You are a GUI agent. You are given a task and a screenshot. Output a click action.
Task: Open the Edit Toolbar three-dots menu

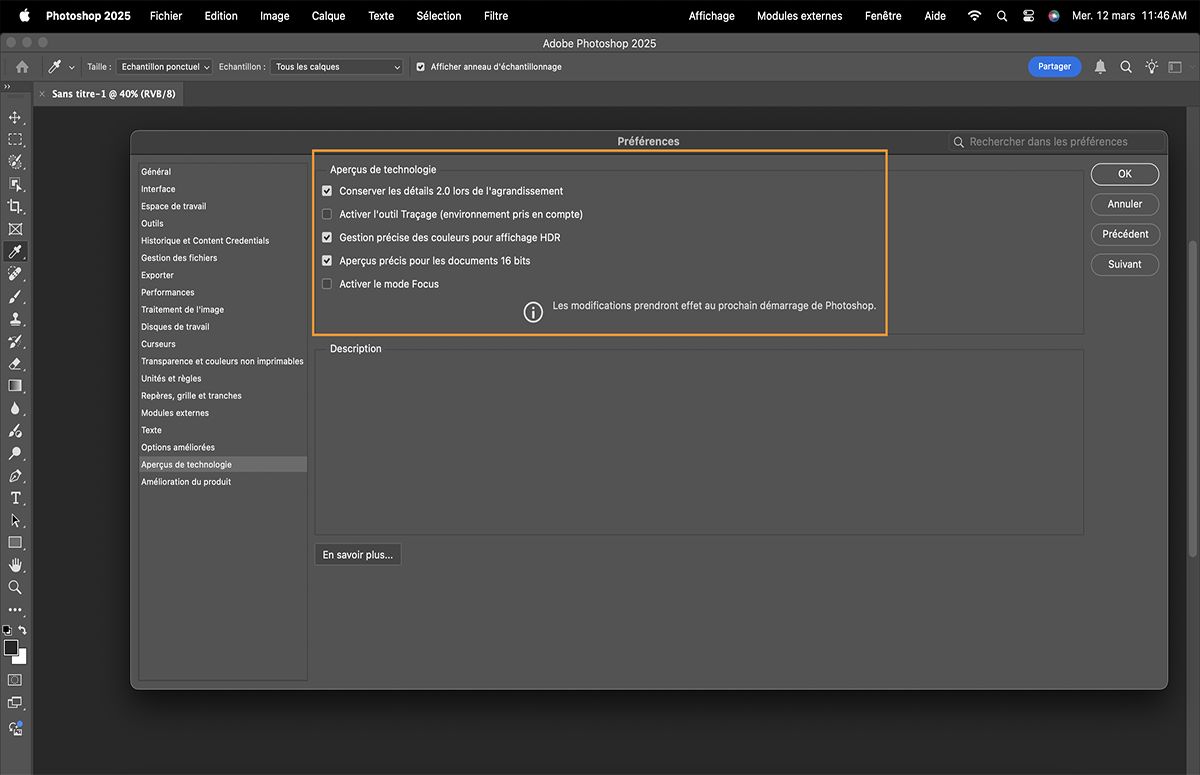click(x=15, y=609)
